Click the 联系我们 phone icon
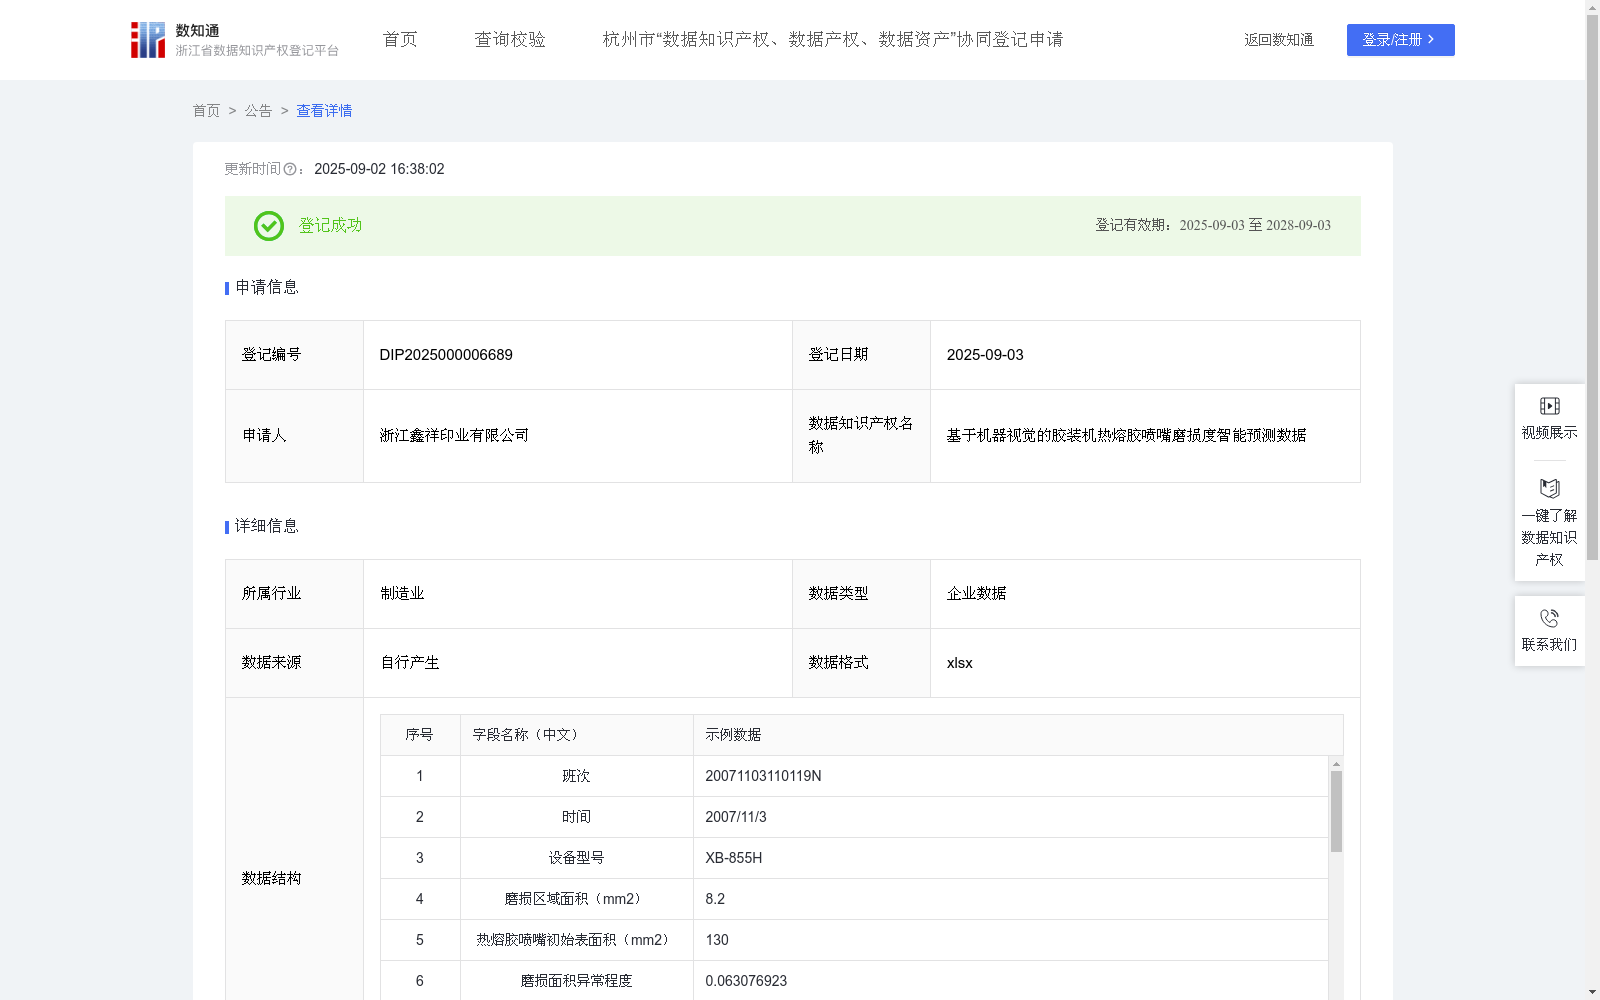Viewport: 1600px width, 1000px height. coord(1550,618)
